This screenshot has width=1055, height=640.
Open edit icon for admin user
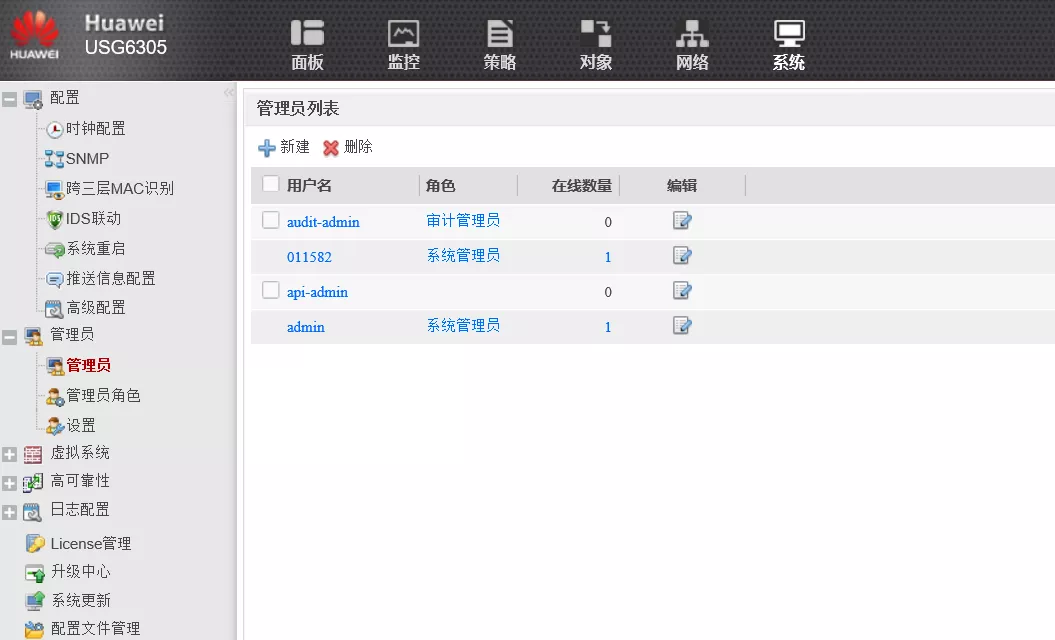[682, 325]
